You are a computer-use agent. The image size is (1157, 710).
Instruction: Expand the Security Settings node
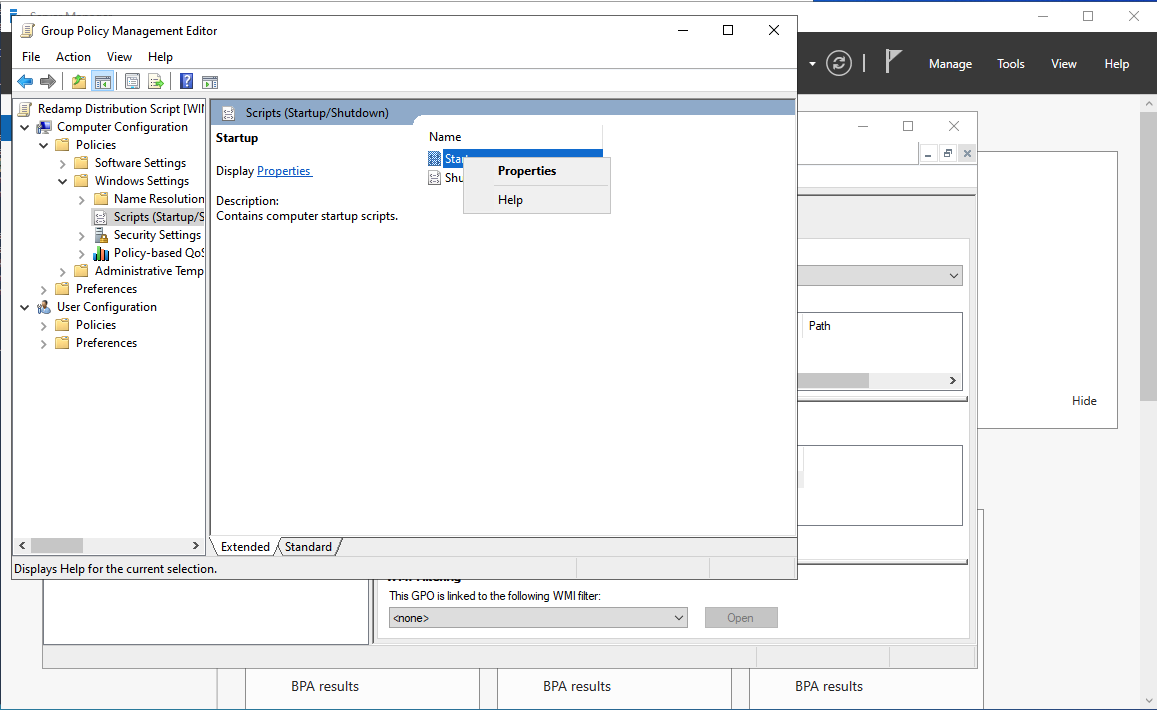click(x=82, y=235)
